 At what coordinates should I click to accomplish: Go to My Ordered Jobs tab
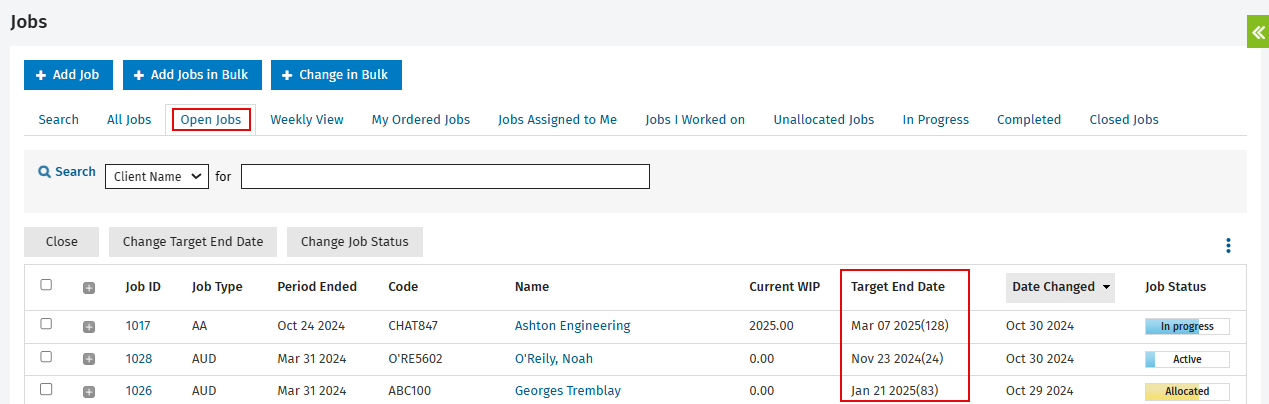click(x=421, y=120)
